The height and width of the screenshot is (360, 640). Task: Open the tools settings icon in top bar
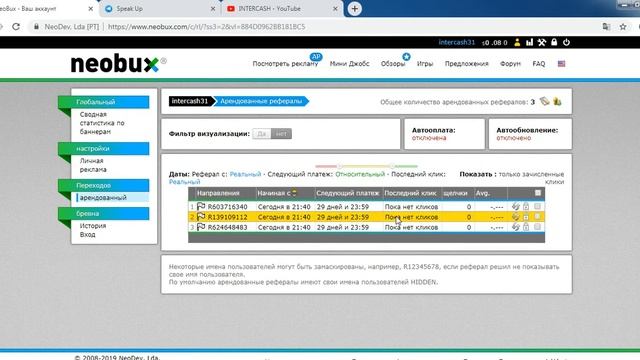[x=542, y=42]
